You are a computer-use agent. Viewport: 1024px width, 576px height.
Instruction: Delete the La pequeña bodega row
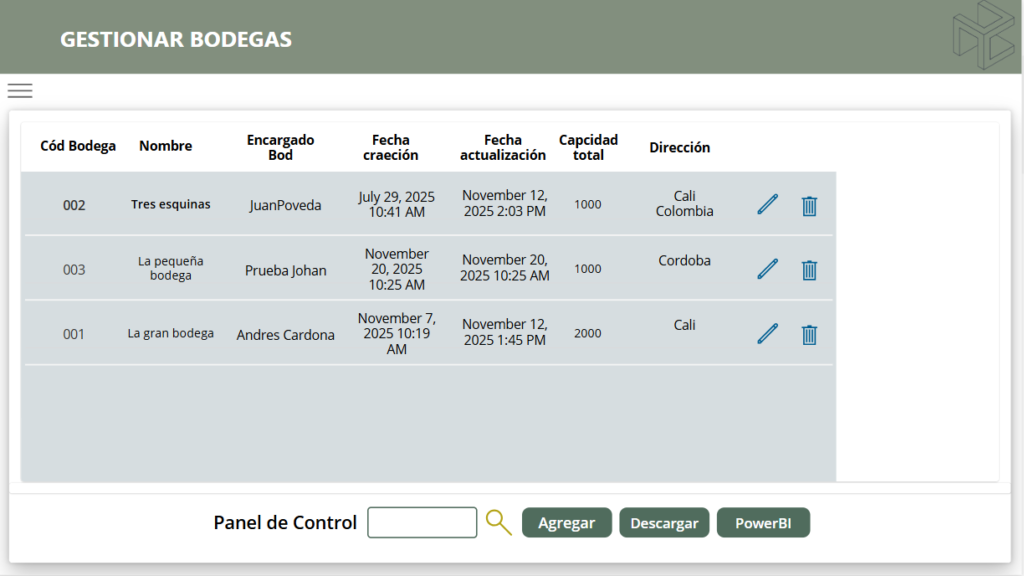click(809, 270)
